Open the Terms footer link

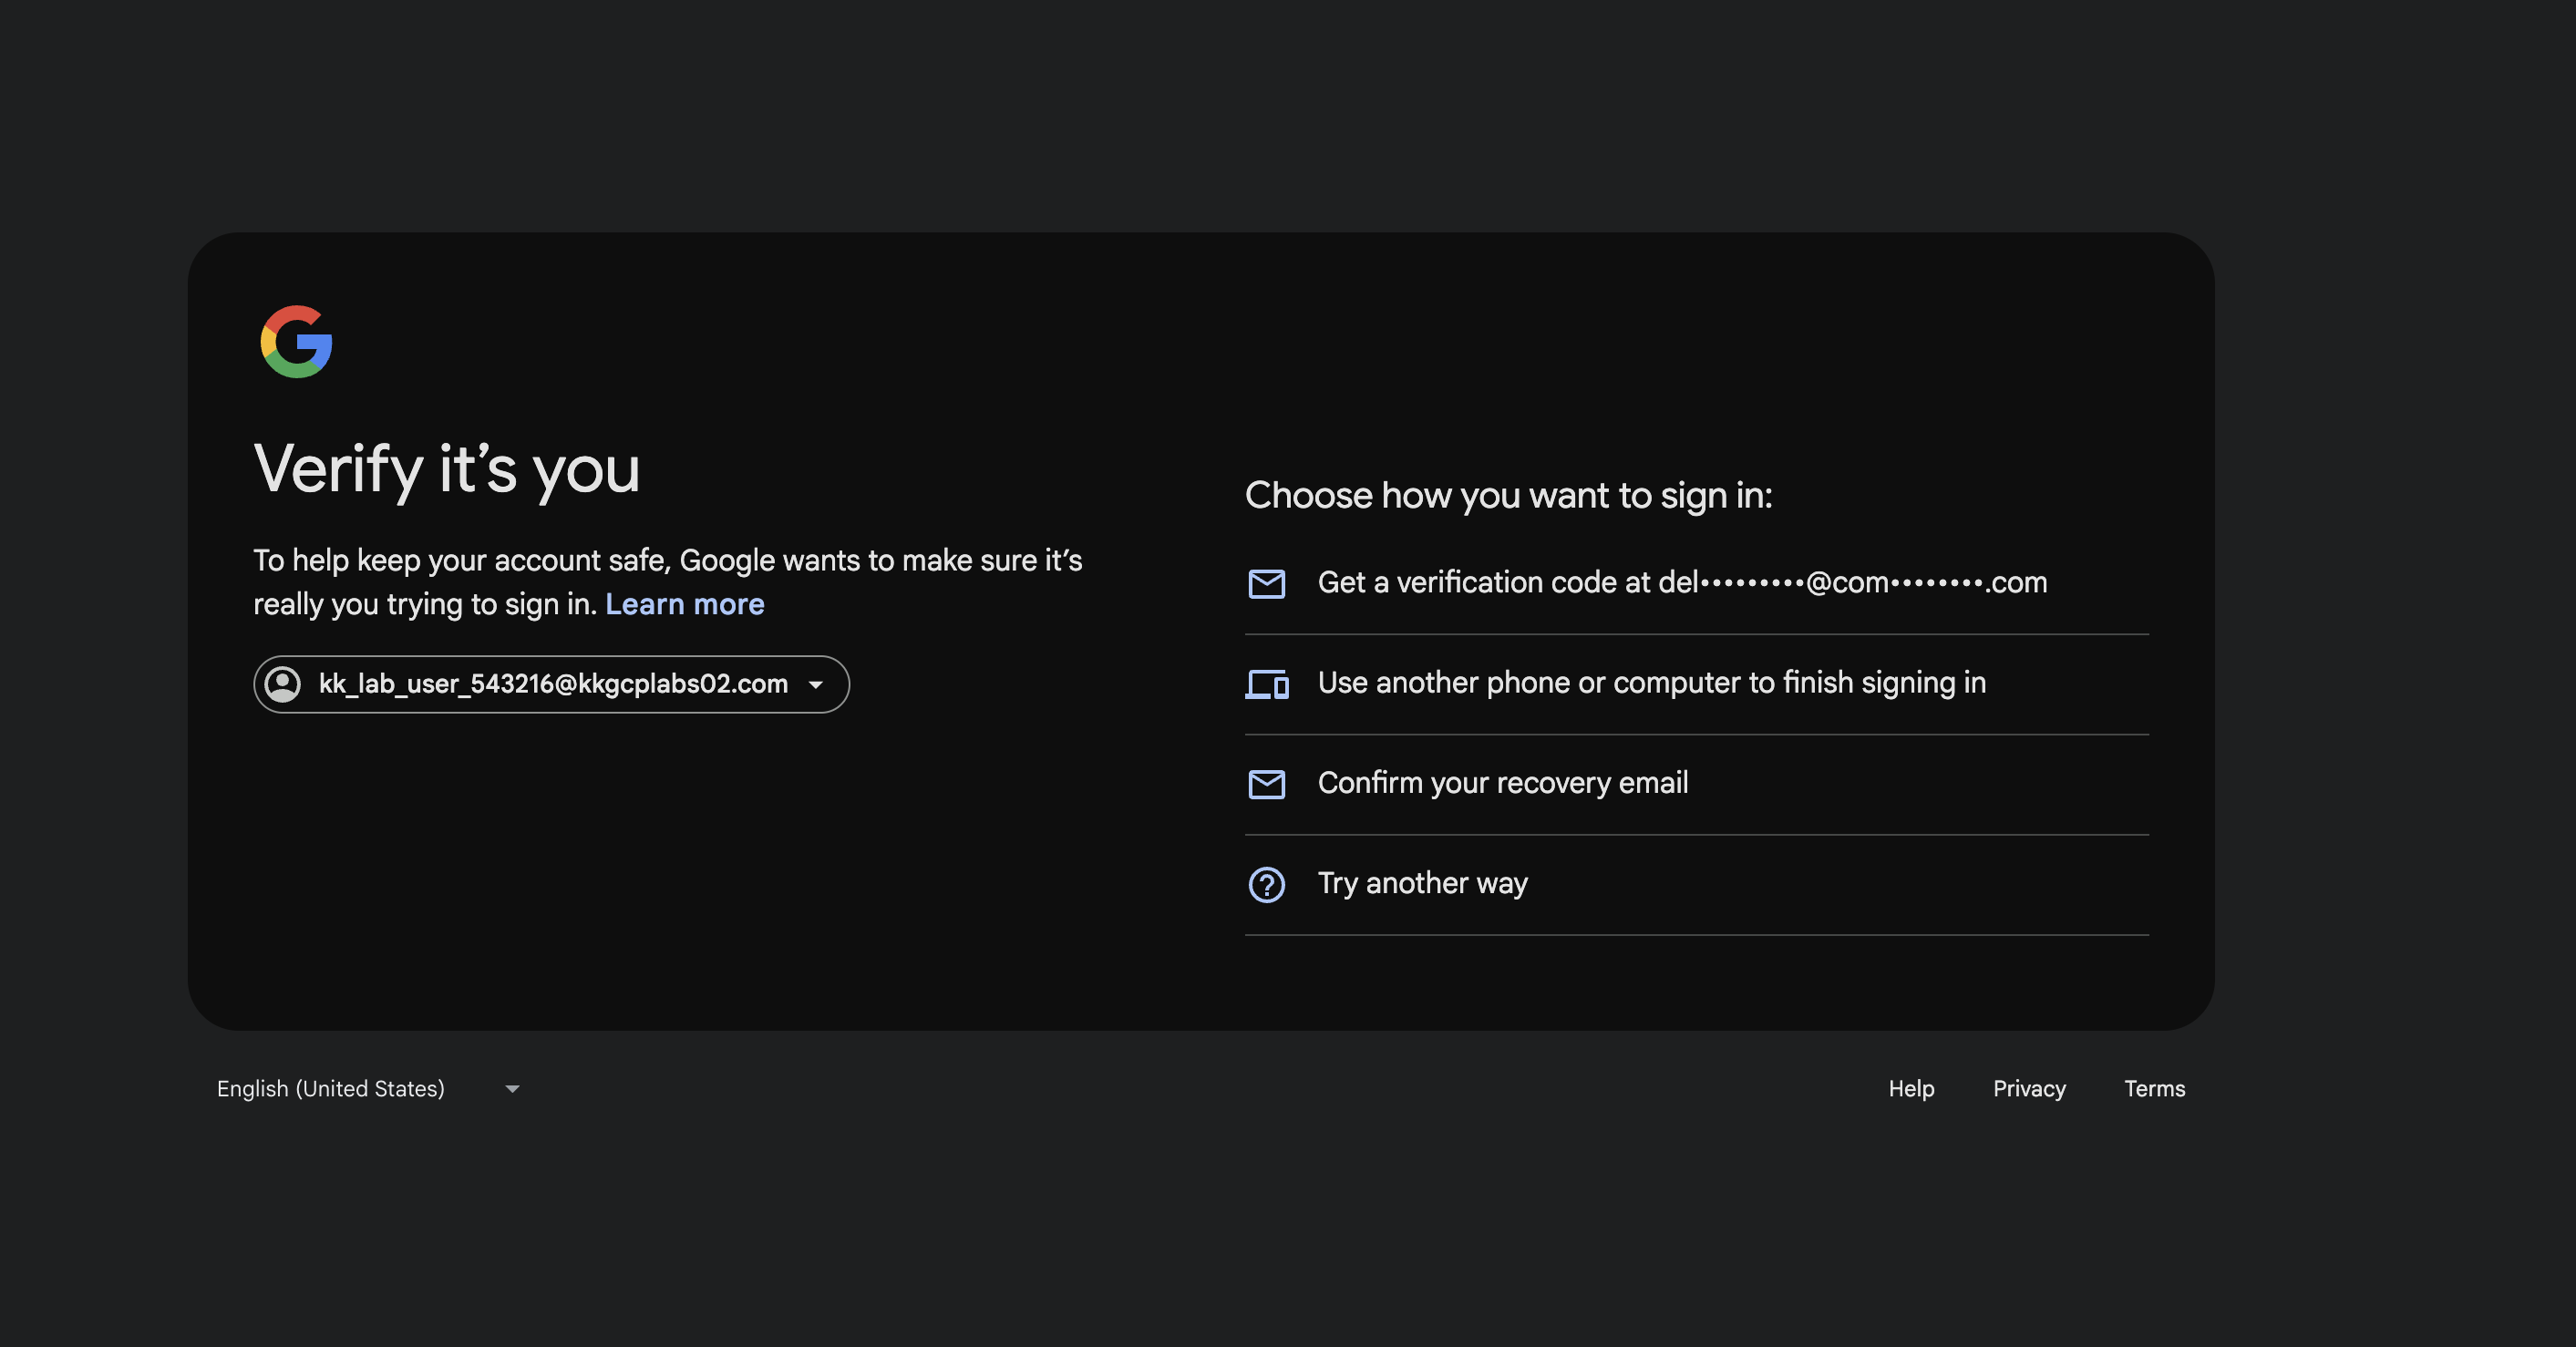(2154, 1088)
